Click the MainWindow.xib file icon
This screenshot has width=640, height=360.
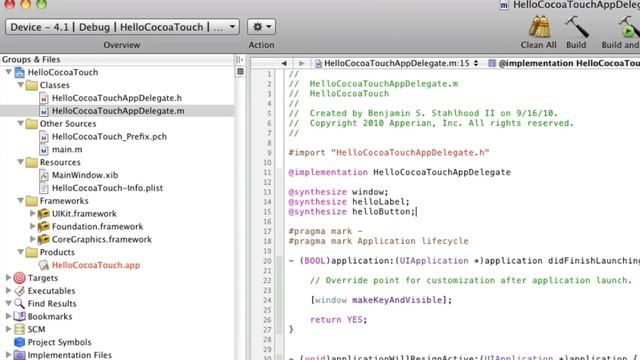click(44, 175)
